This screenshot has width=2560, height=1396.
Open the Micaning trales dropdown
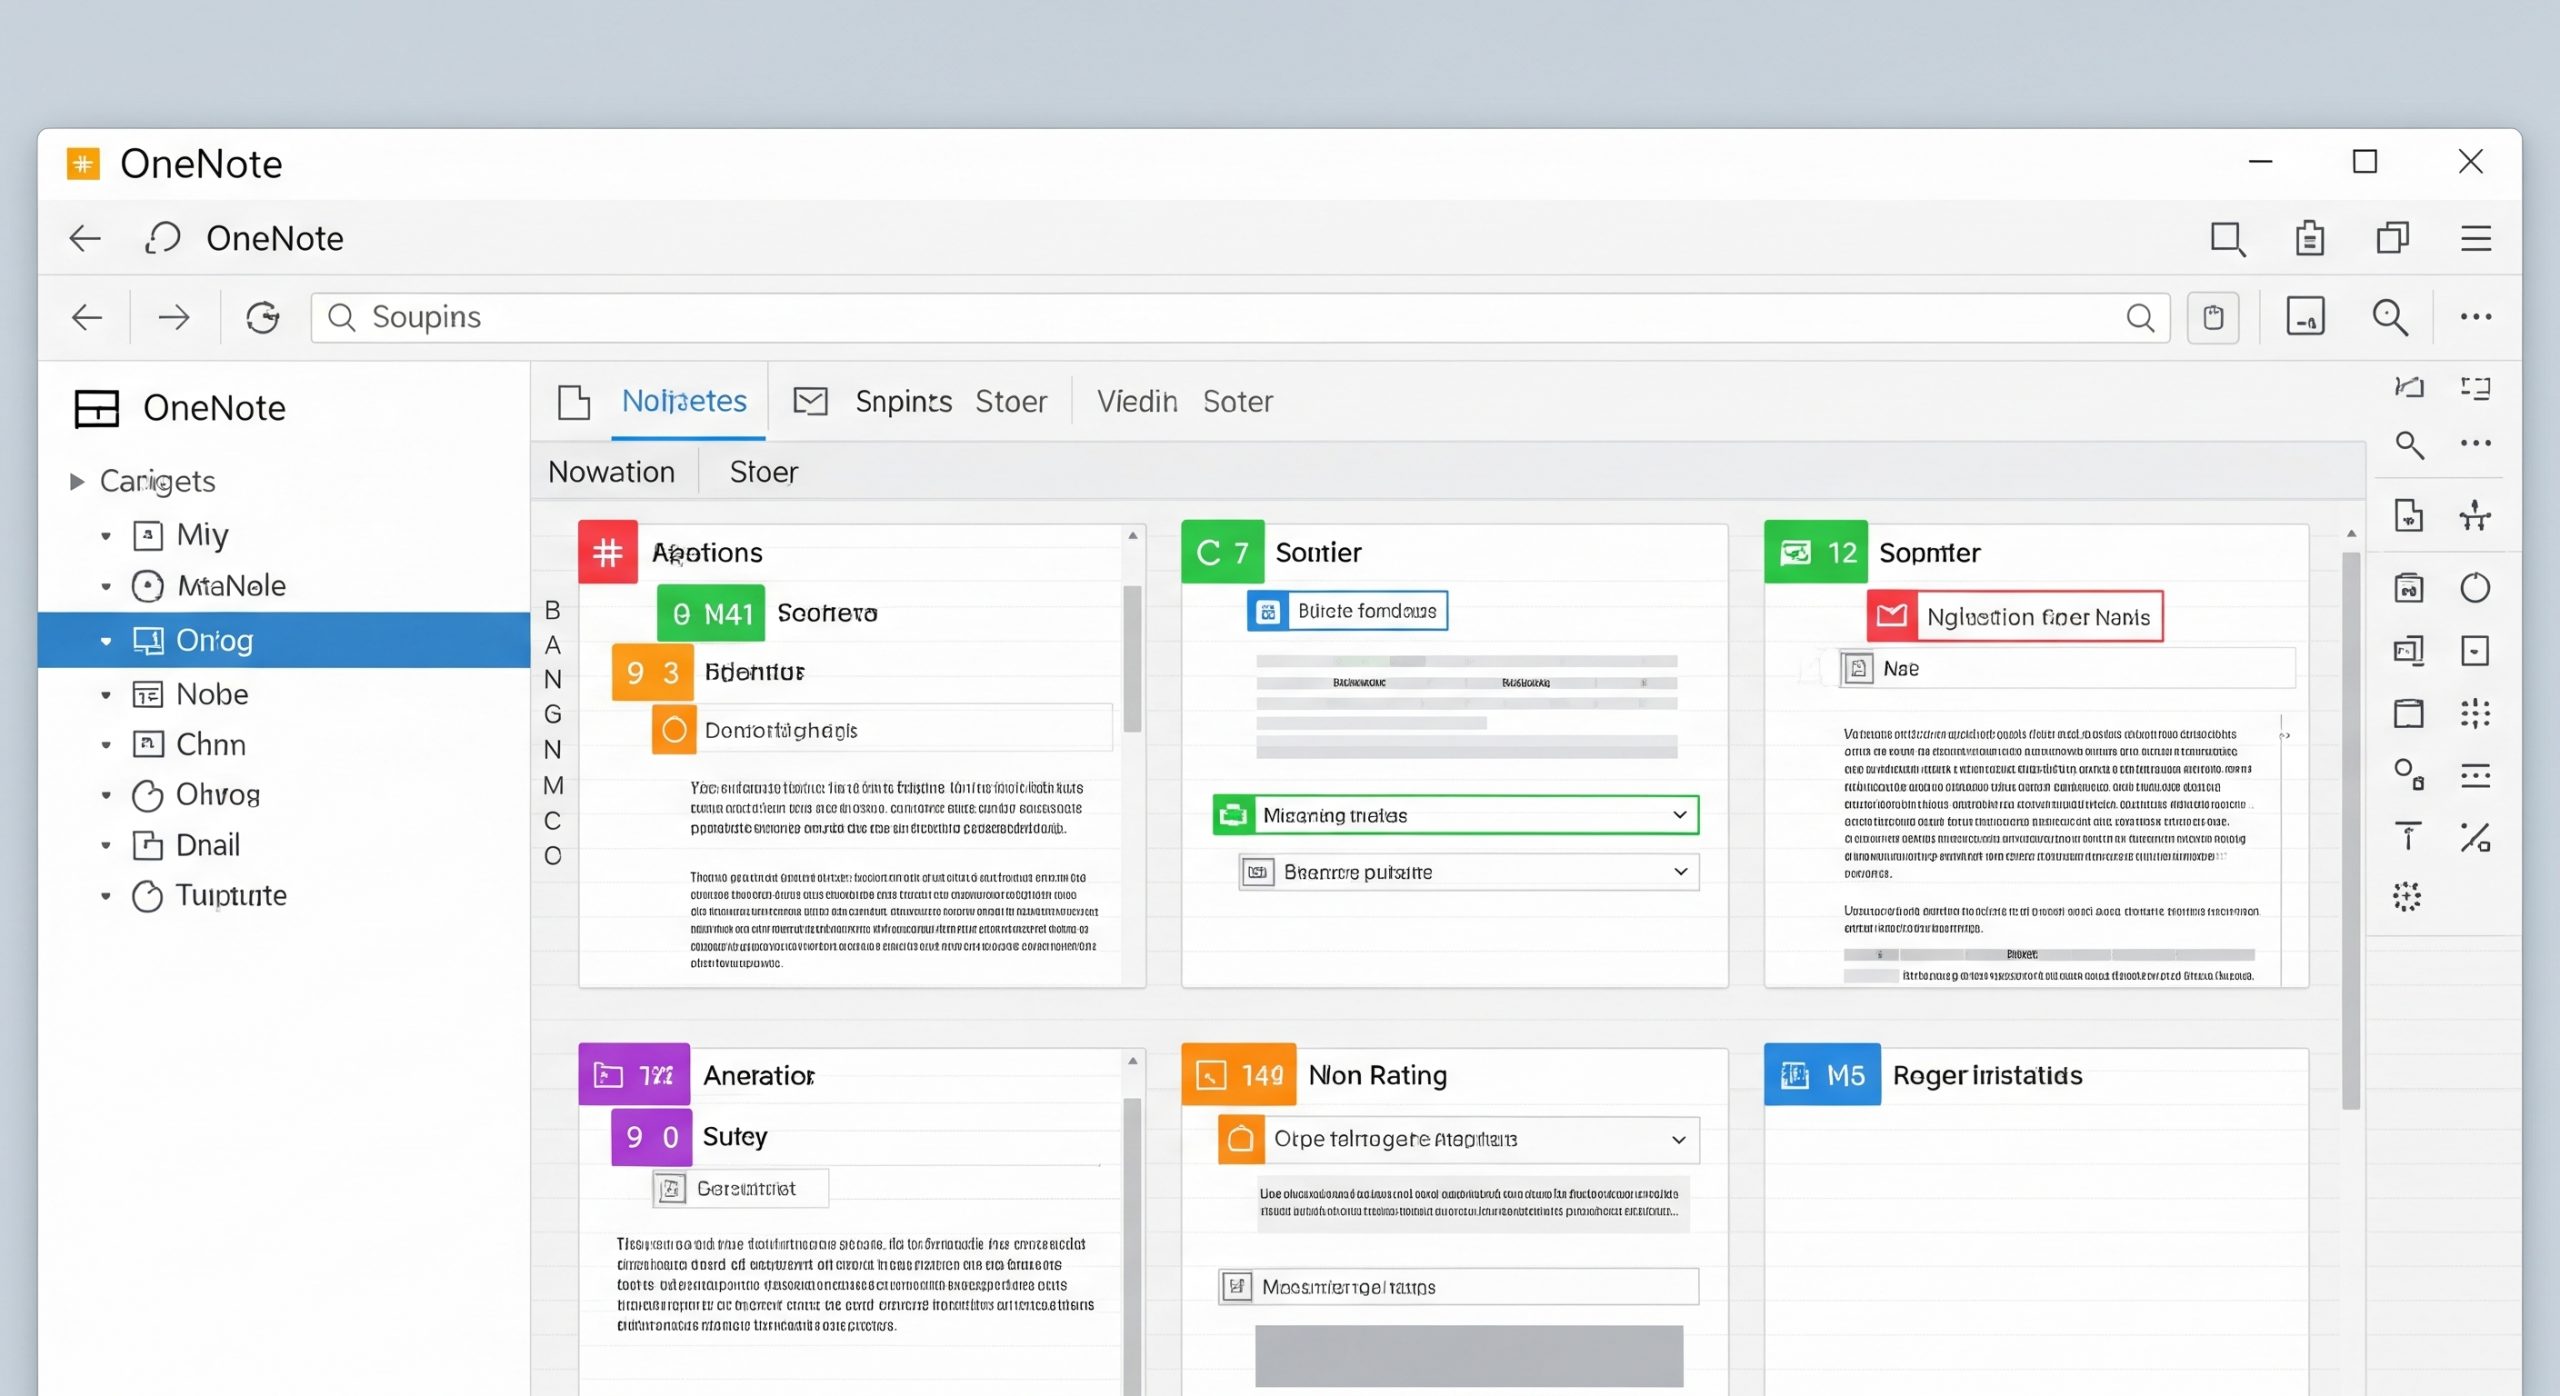(1455, 815)
